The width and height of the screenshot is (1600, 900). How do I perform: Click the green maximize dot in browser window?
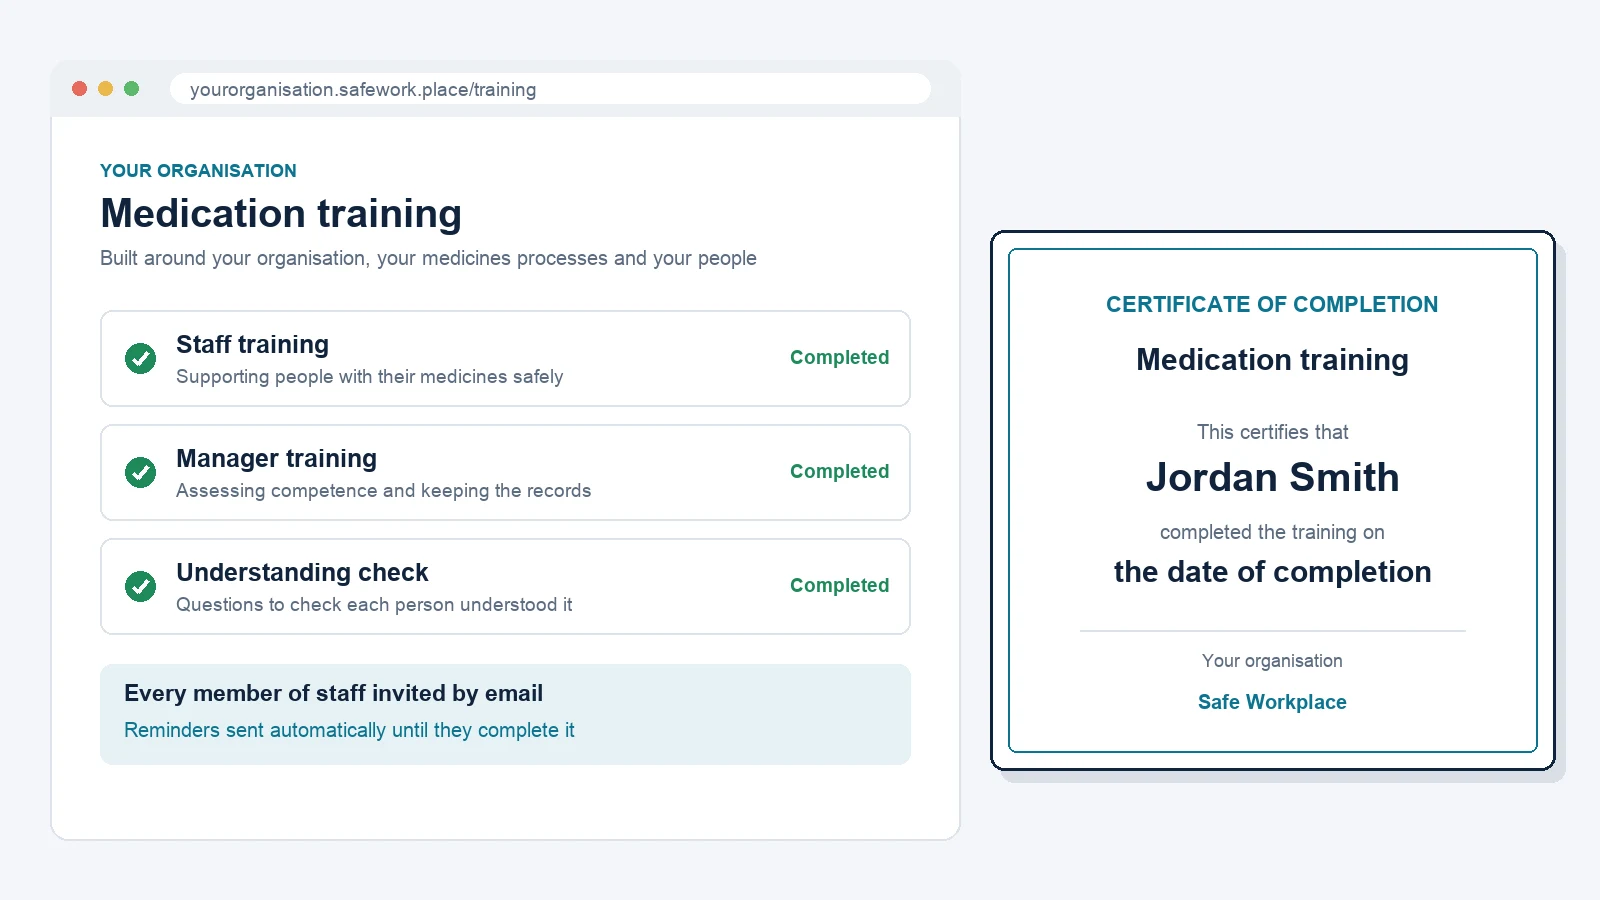click(x=132, y=89)
